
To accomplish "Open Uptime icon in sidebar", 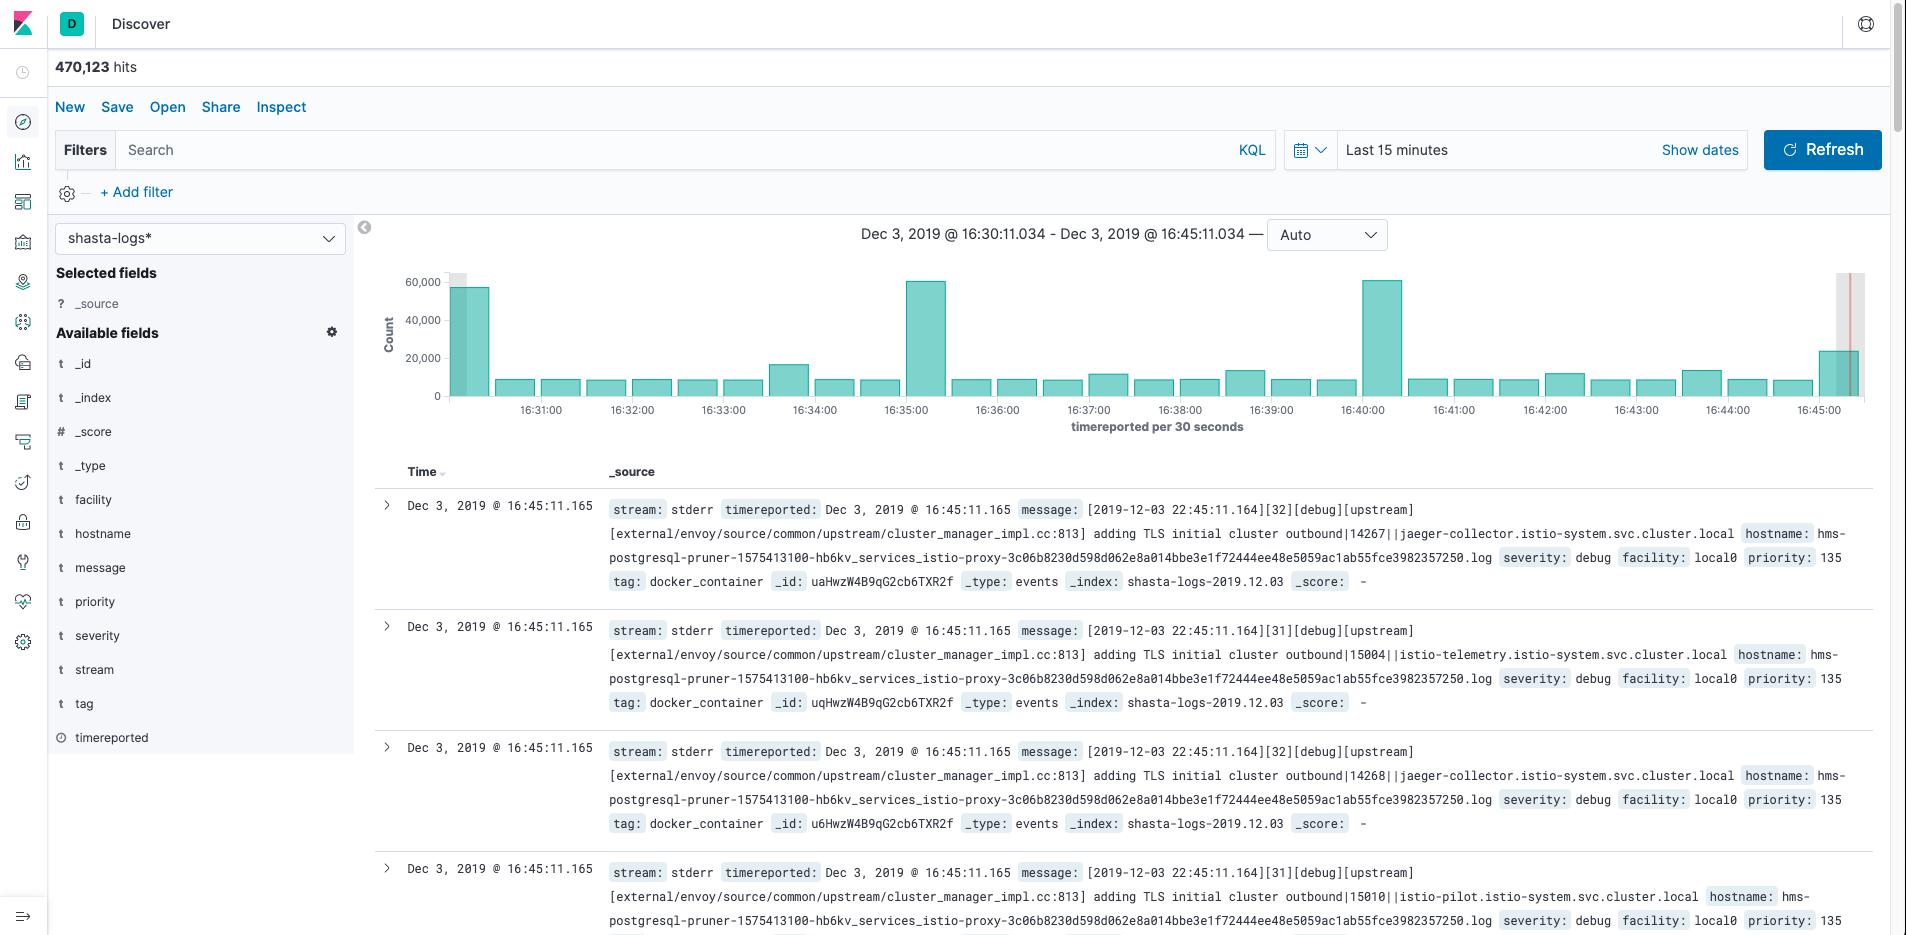I will click(23, 482).
